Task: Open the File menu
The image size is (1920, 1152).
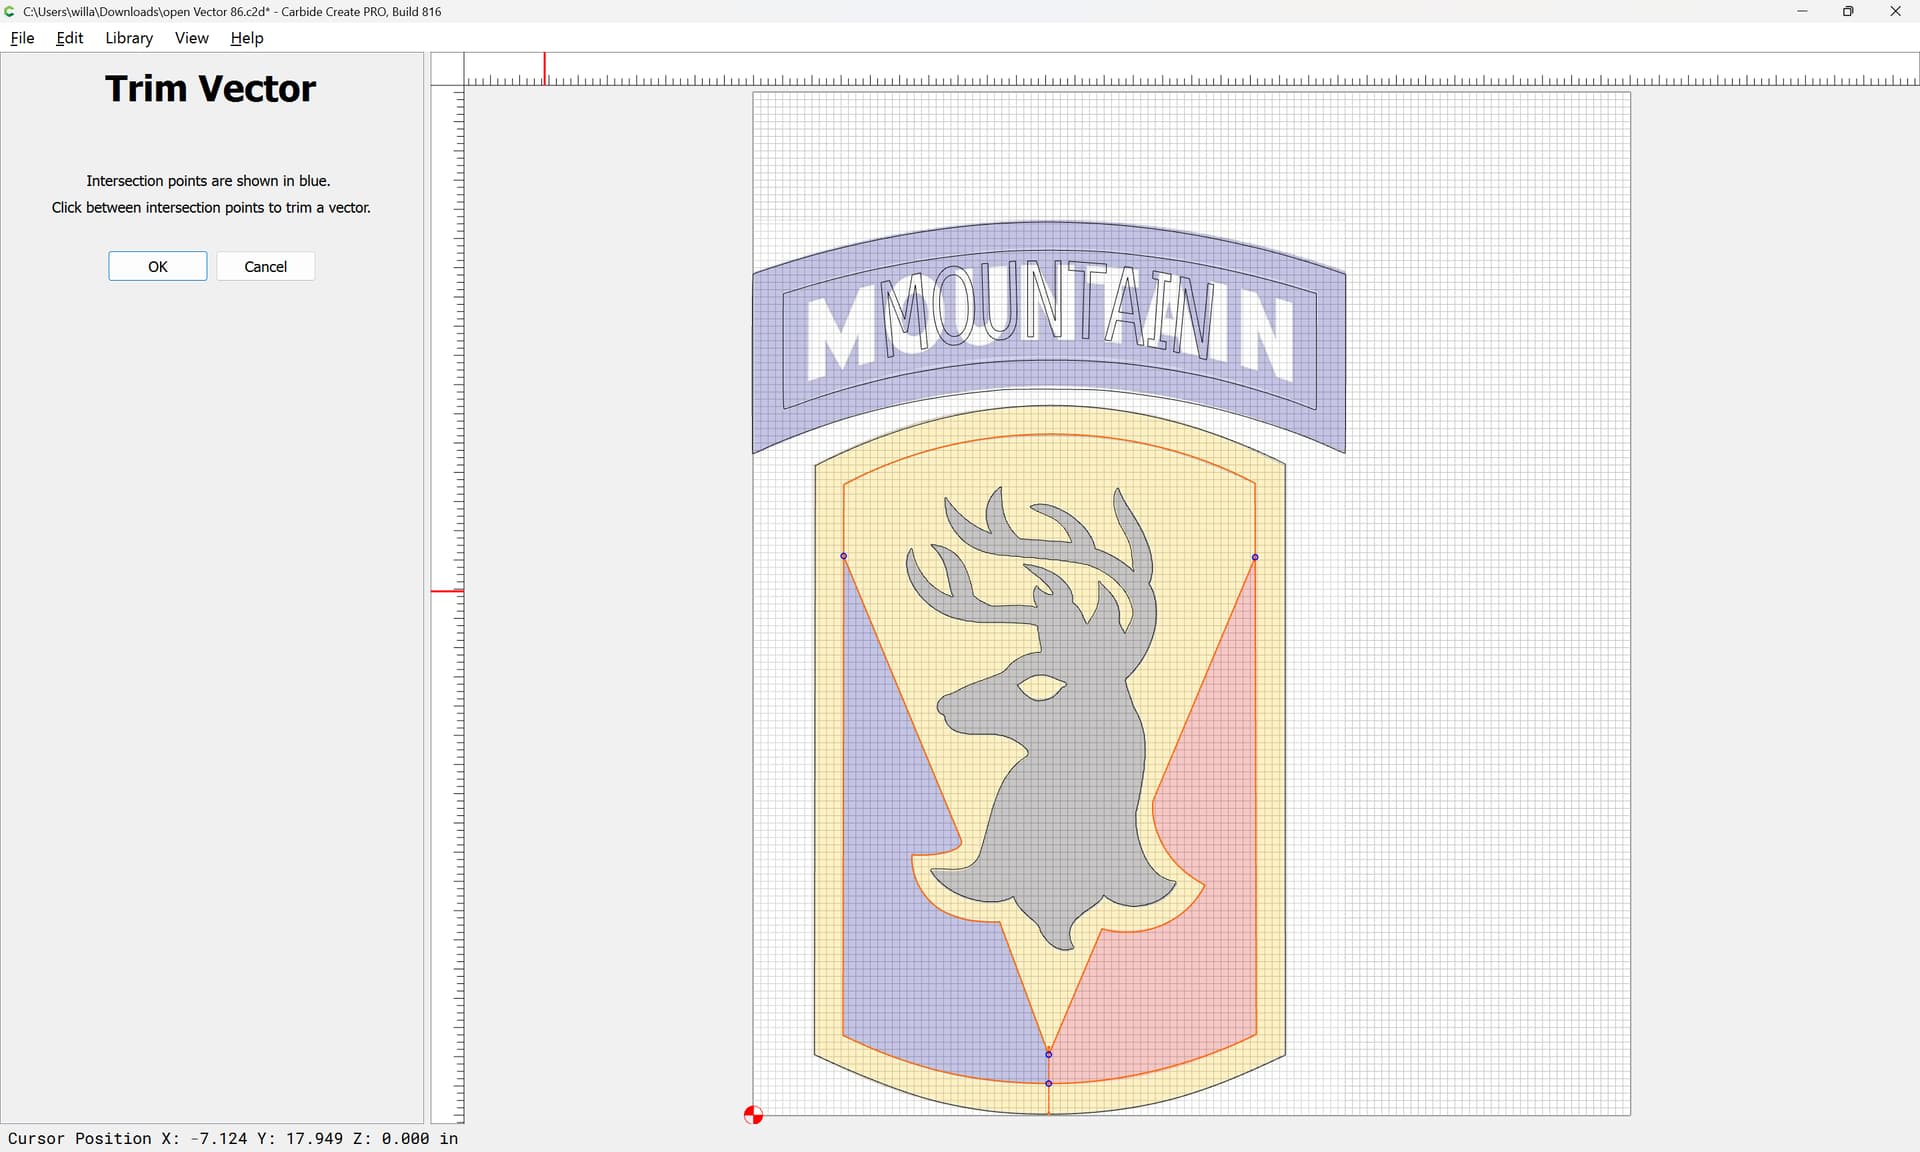Action: (22, 38)
